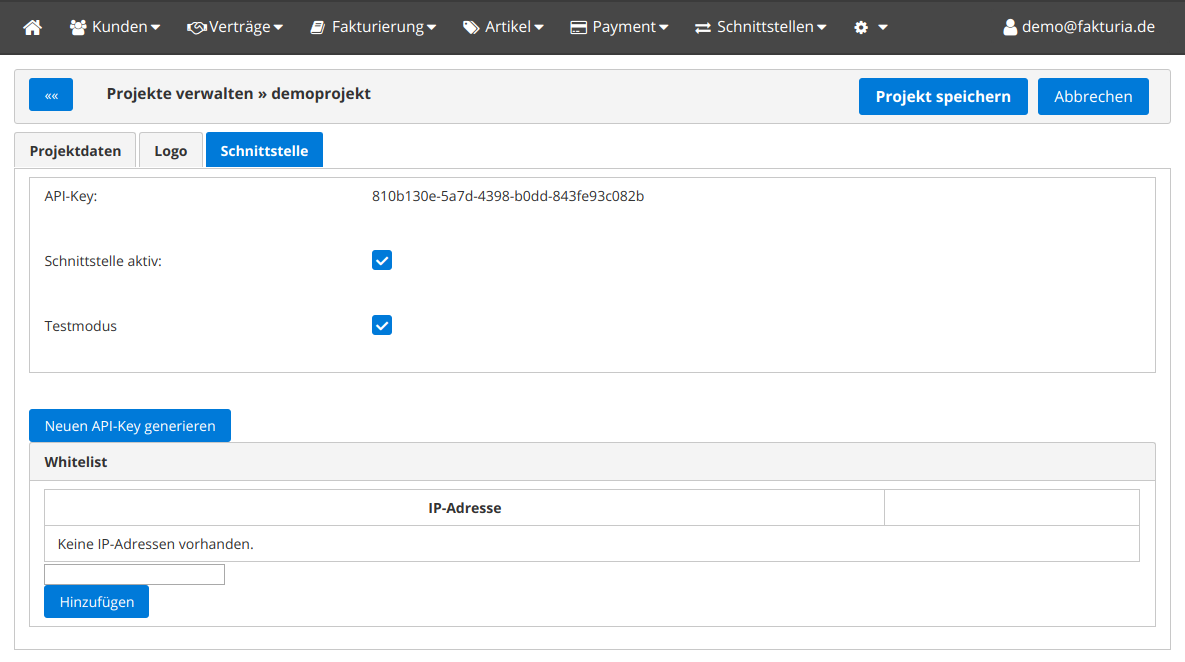Click the Schnittstellen exchange arrows icon

click(x=703, y=27)
